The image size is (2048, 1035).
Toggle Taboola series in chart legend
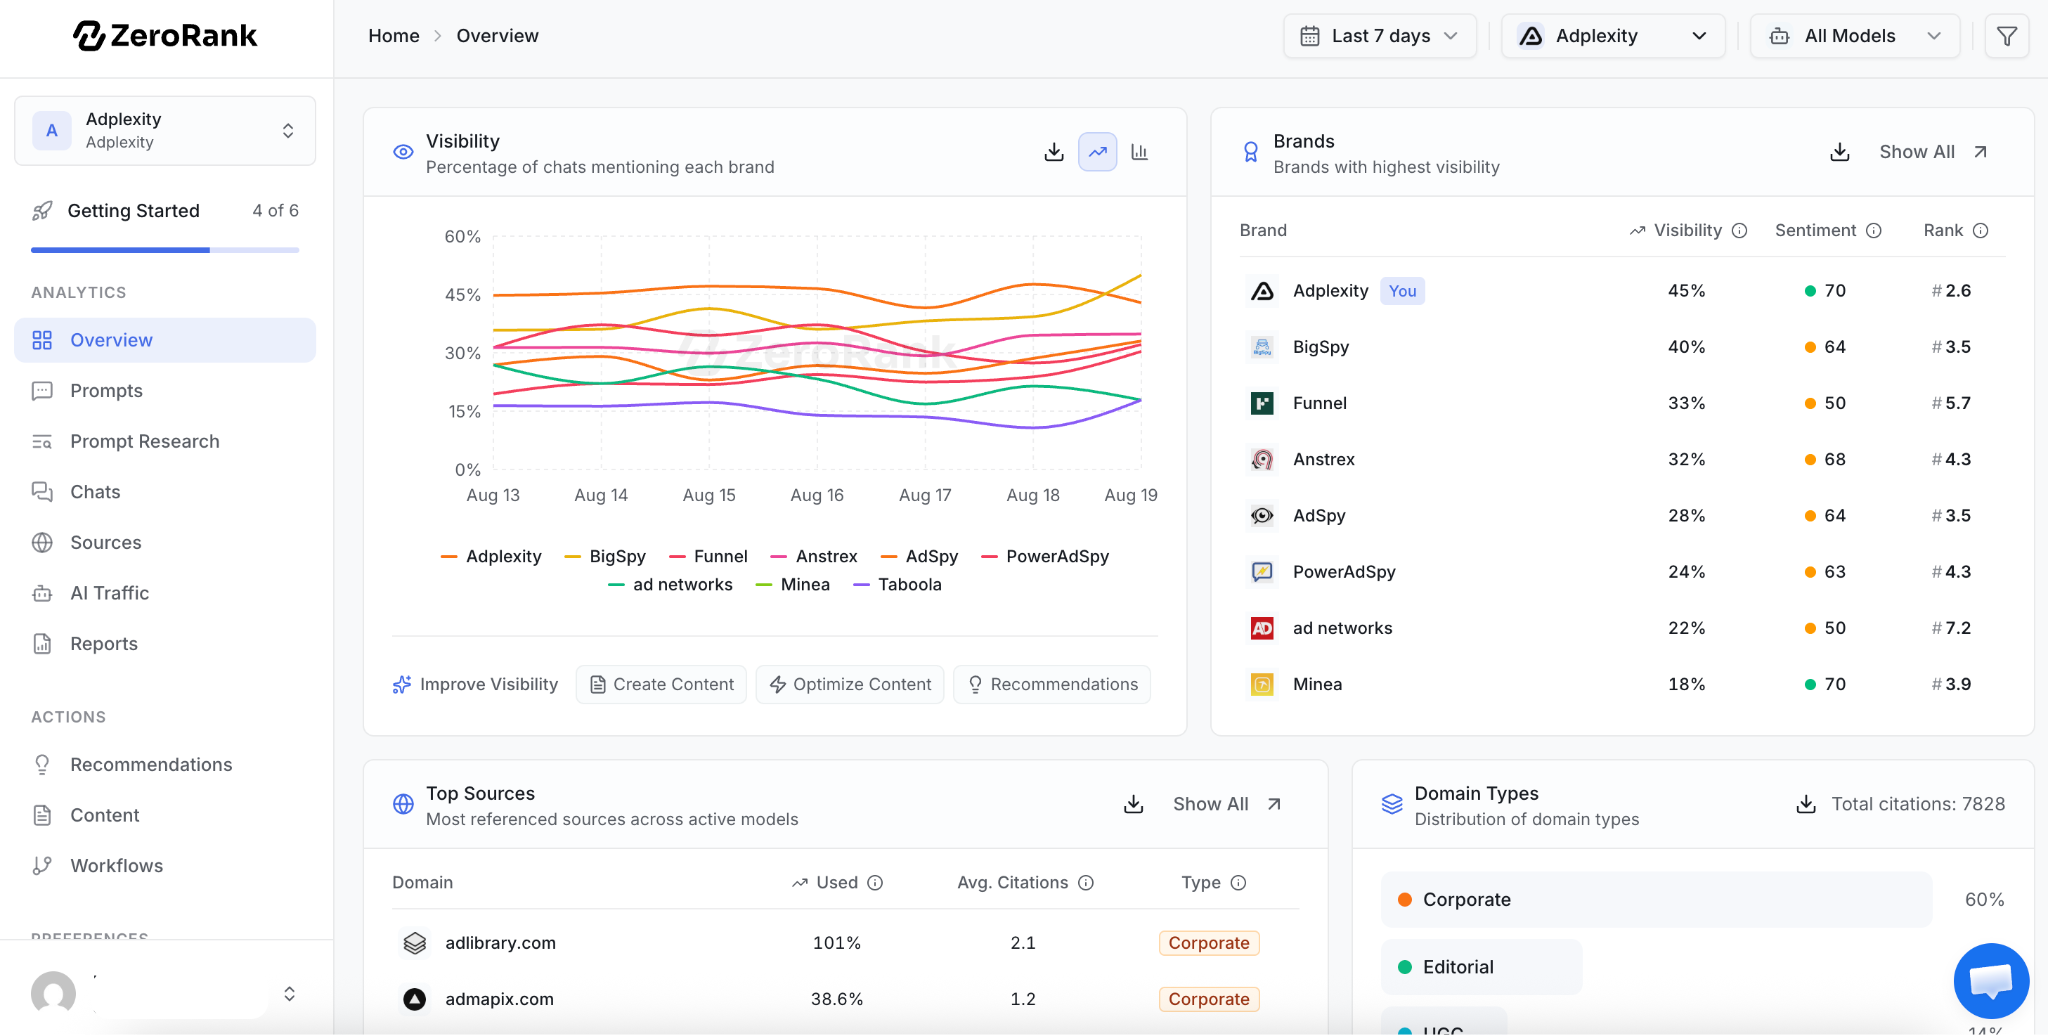pyautogui.click(x=897, y=585)
